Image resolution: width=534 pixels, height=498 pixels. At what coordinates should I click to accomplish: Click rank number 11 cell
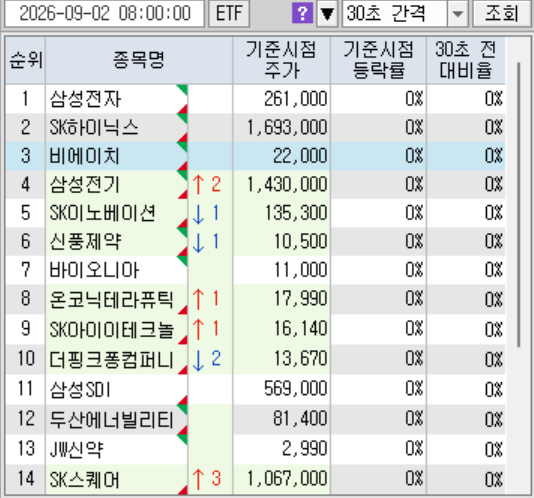pyautogui.click(x=26, y=389)
